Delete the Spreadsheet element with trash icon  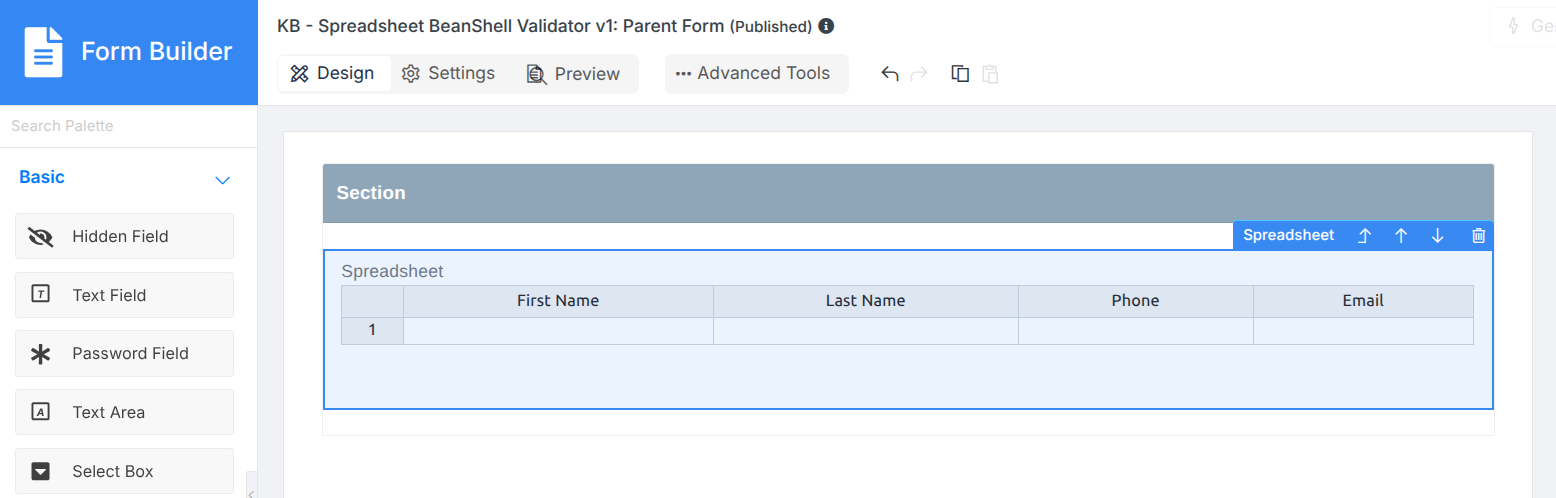tap(1479, 236)
